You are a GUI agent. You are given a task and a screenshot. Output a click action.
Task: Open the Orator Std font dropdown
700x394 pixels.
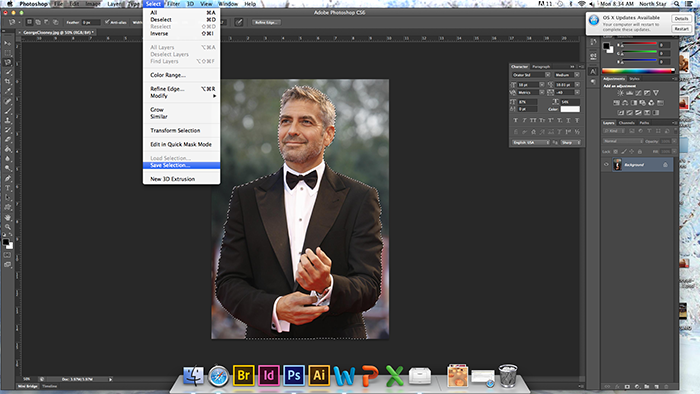[547, 75]
